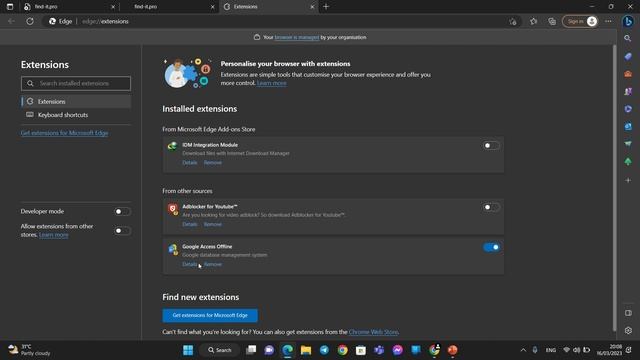
Task: Click the blue Get extensions for Microsoft Edge button
Action: (210, 315)
